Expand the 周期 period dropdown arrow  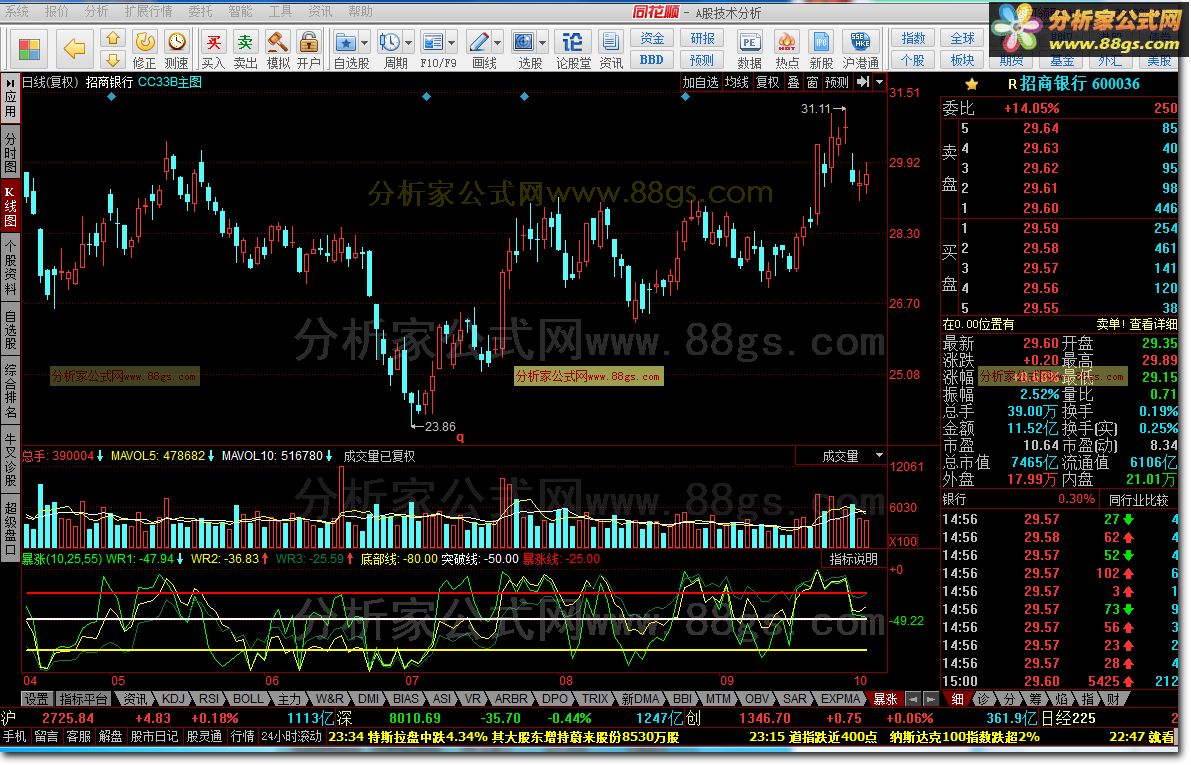pos(409,43)
